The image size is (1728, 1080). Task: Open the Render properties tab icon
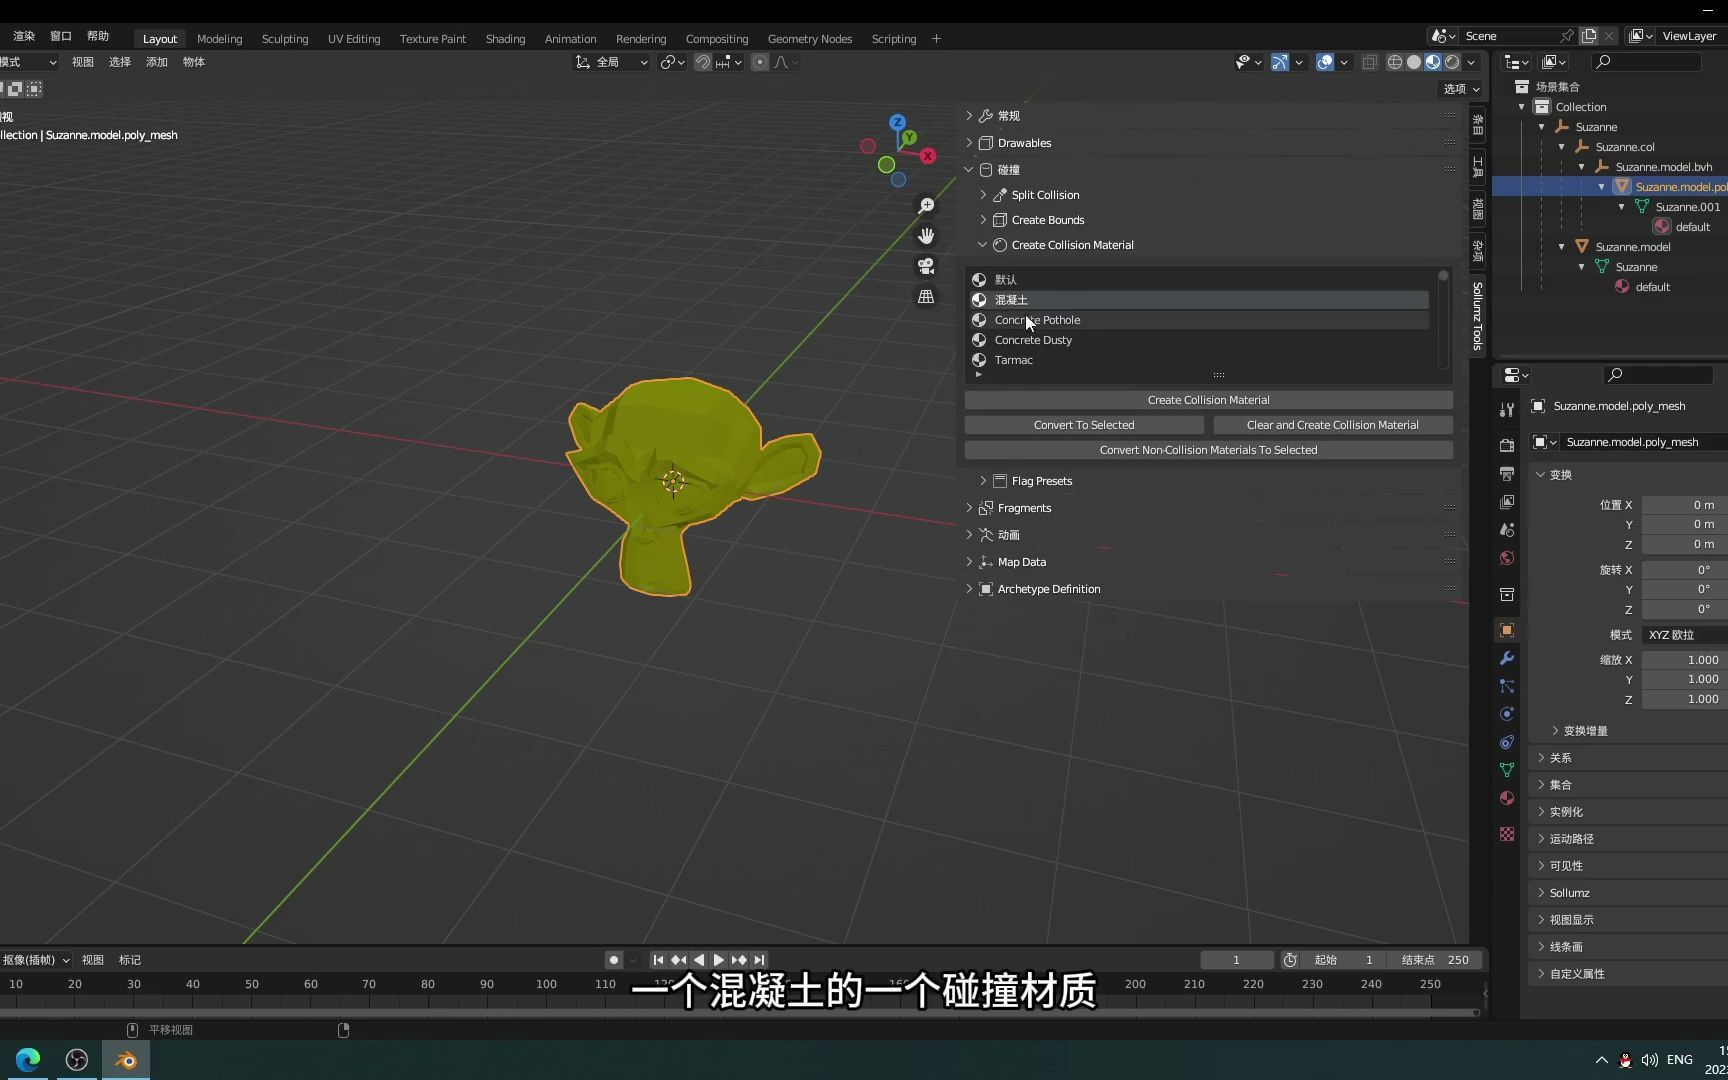click(1507, 446)
